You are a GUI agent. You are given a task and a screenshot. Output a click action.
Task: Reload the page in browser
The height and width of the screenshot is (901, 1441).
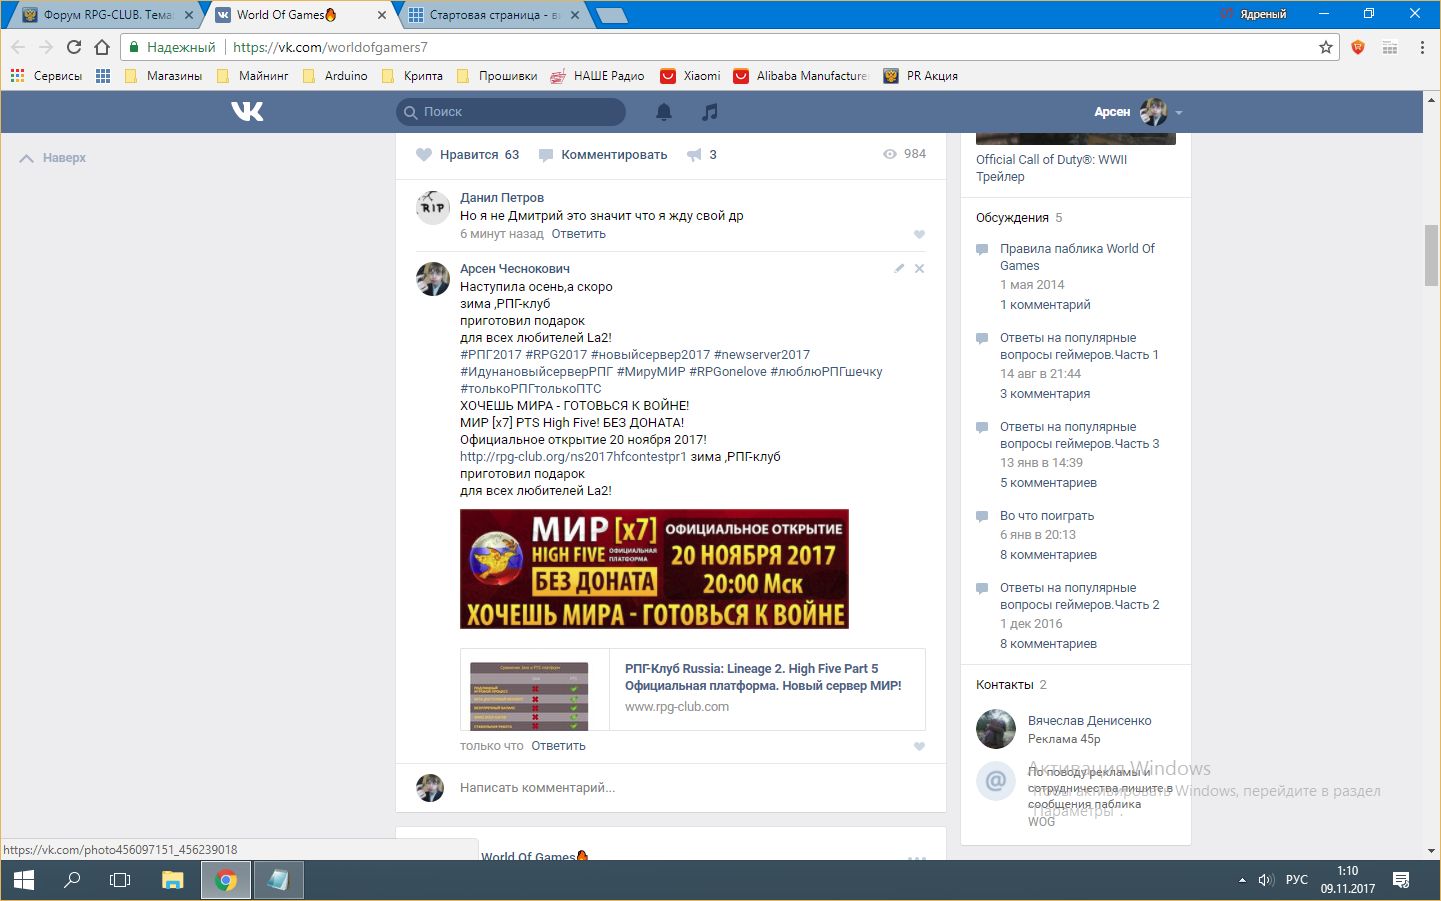click(74, 47)
